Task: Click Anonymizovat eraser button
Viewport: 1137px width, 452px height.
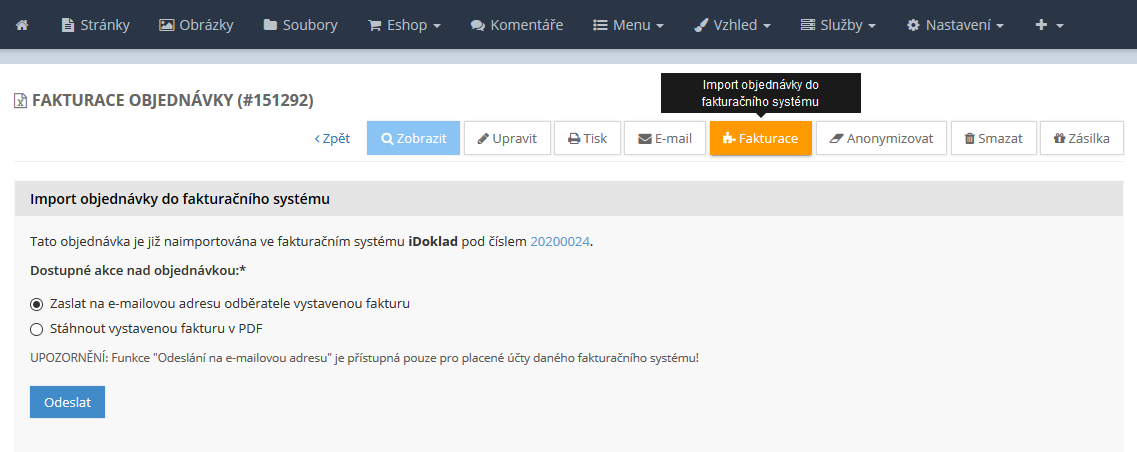Action: pyautogui.click(x=881, y=139)
